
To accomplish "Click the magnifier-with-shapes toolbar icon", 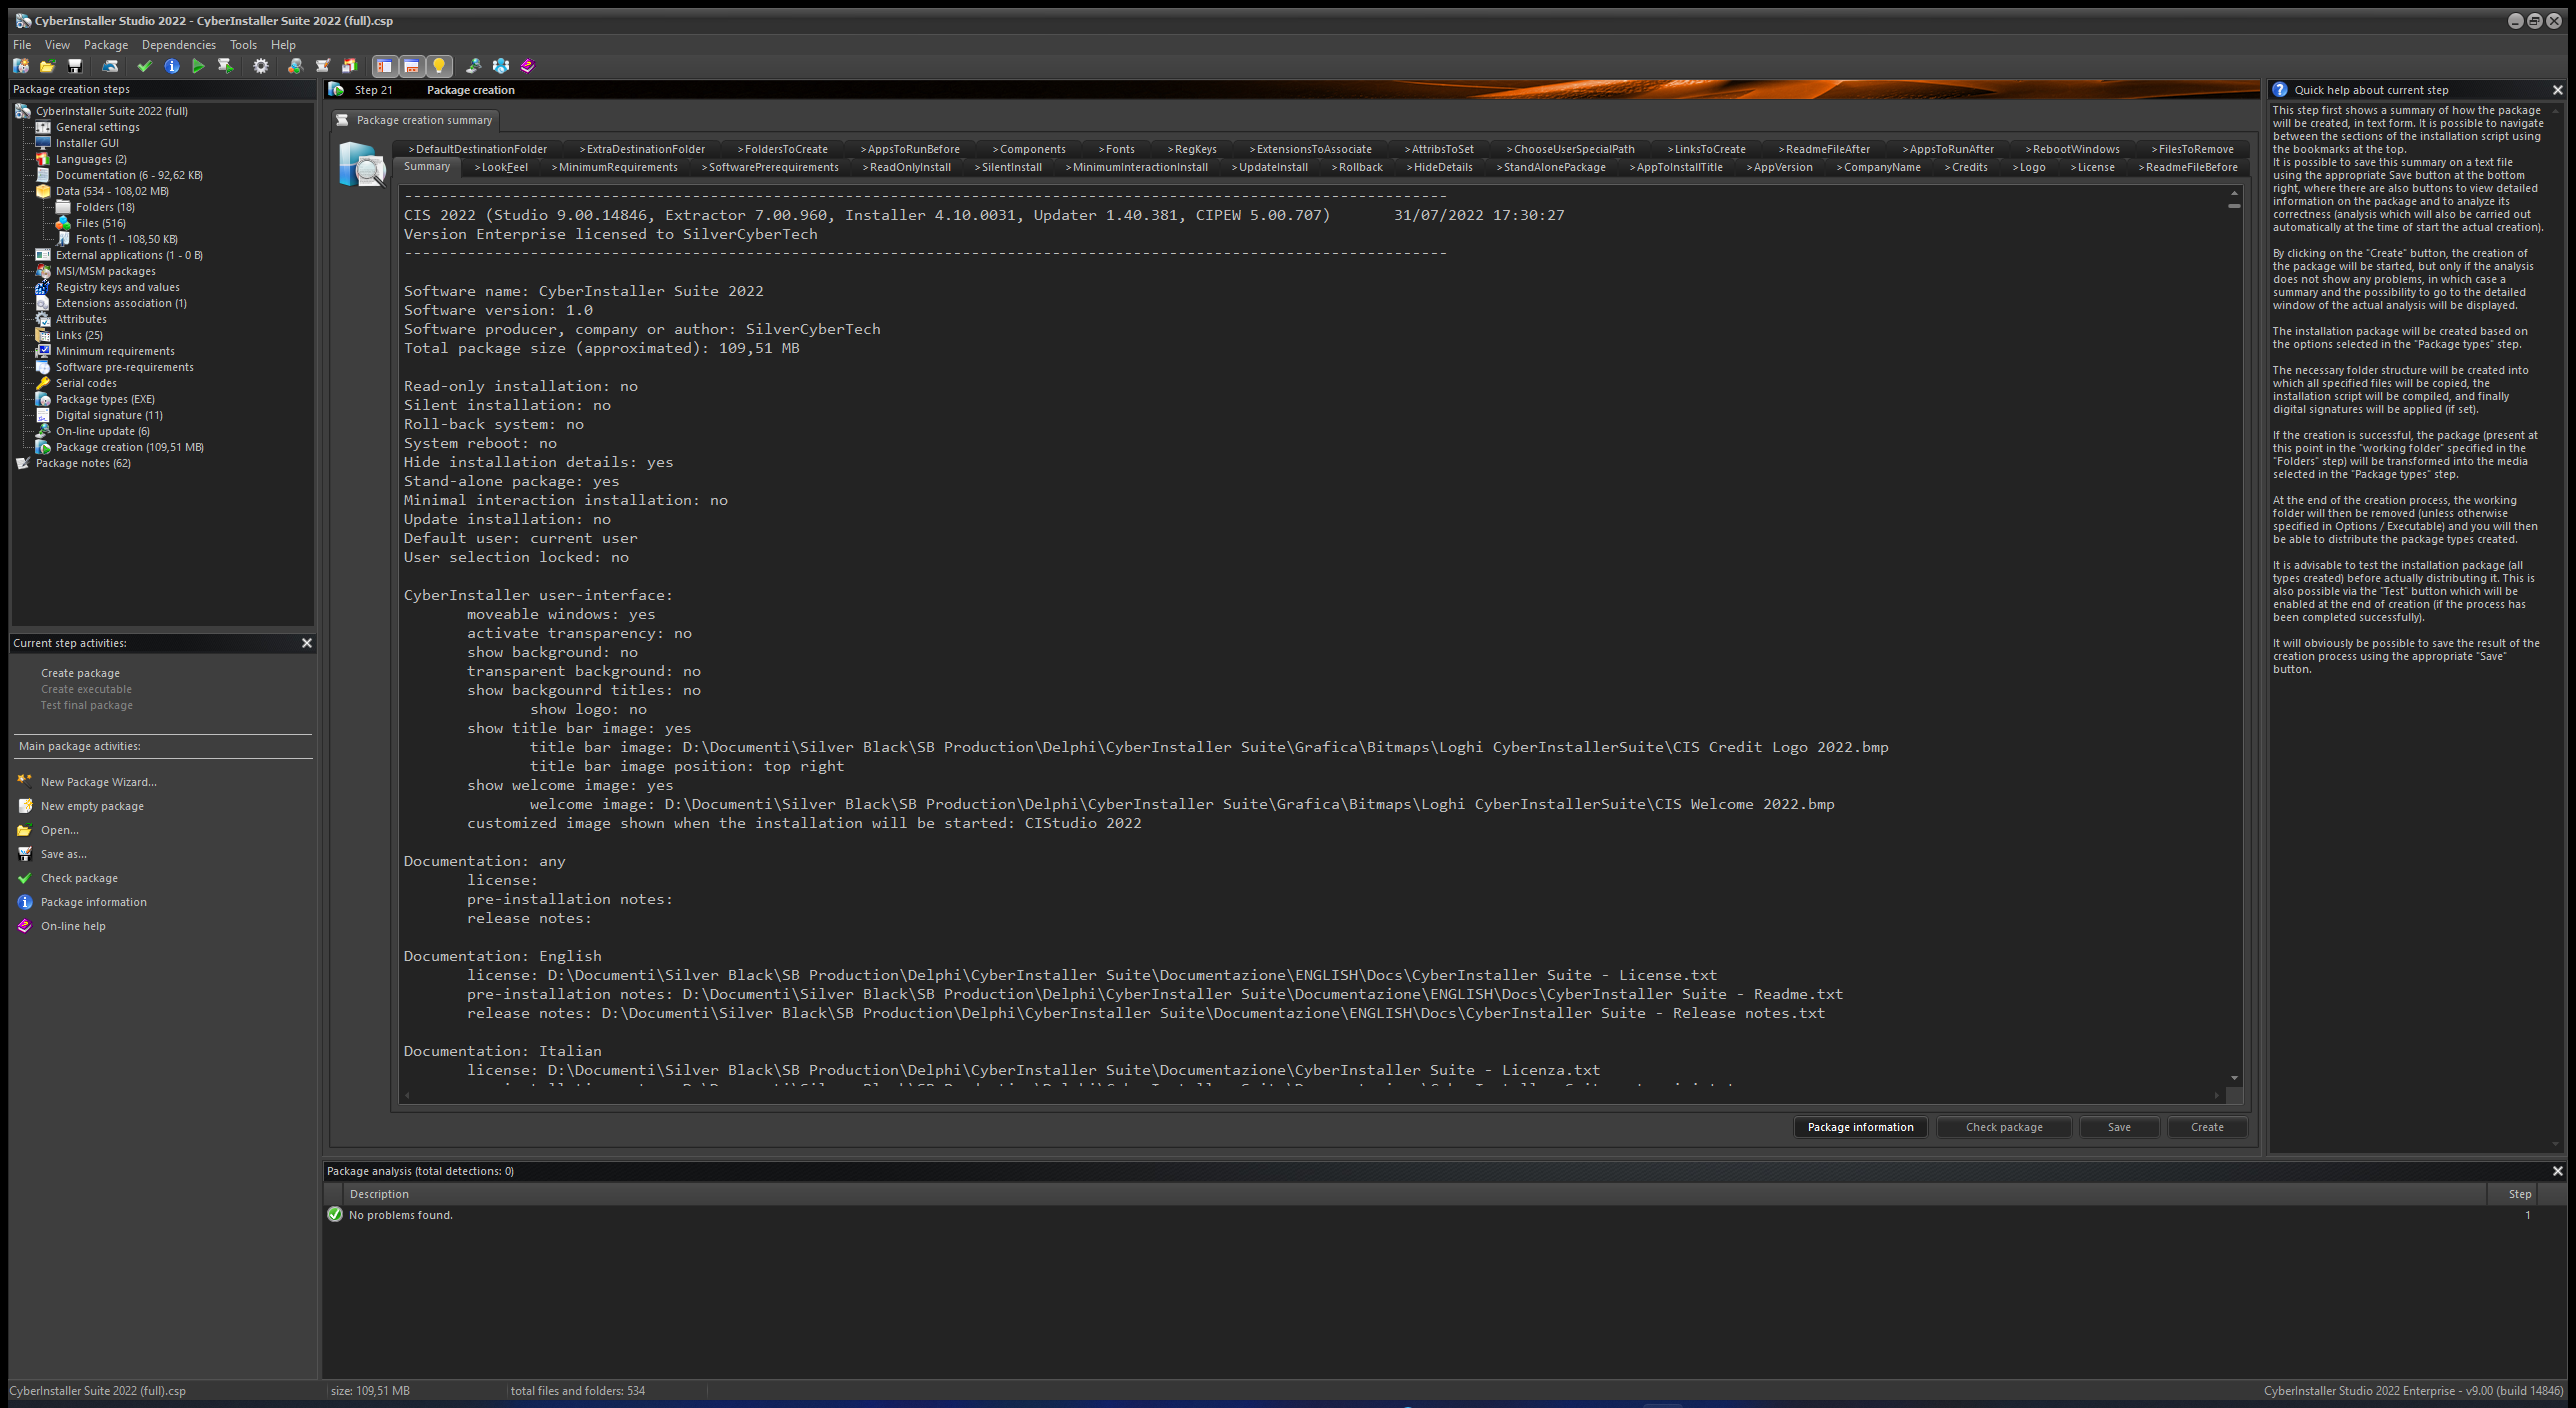I will click(295, 66).
